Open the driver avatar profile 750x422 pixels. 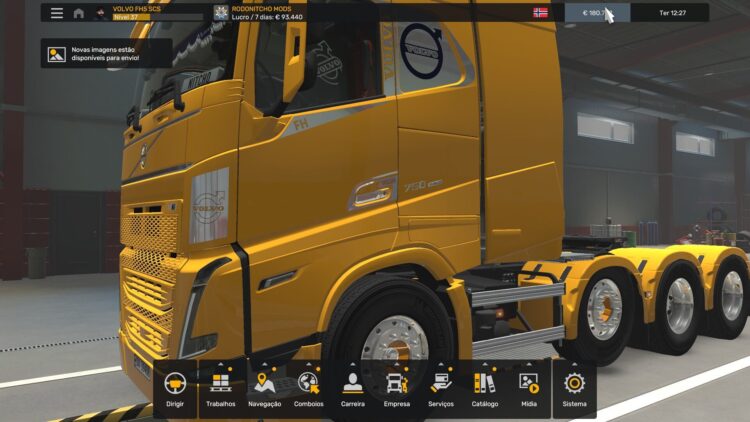point(101,13)
